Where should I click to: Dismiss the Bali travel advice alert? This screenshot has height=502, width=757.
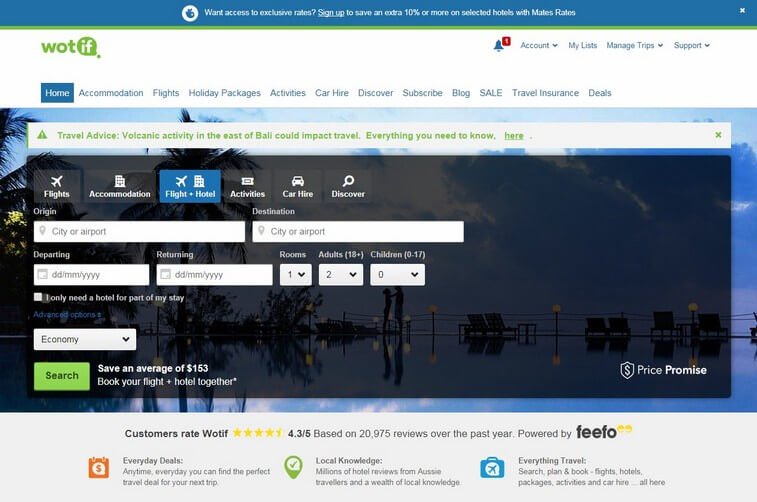click(718, 135)
